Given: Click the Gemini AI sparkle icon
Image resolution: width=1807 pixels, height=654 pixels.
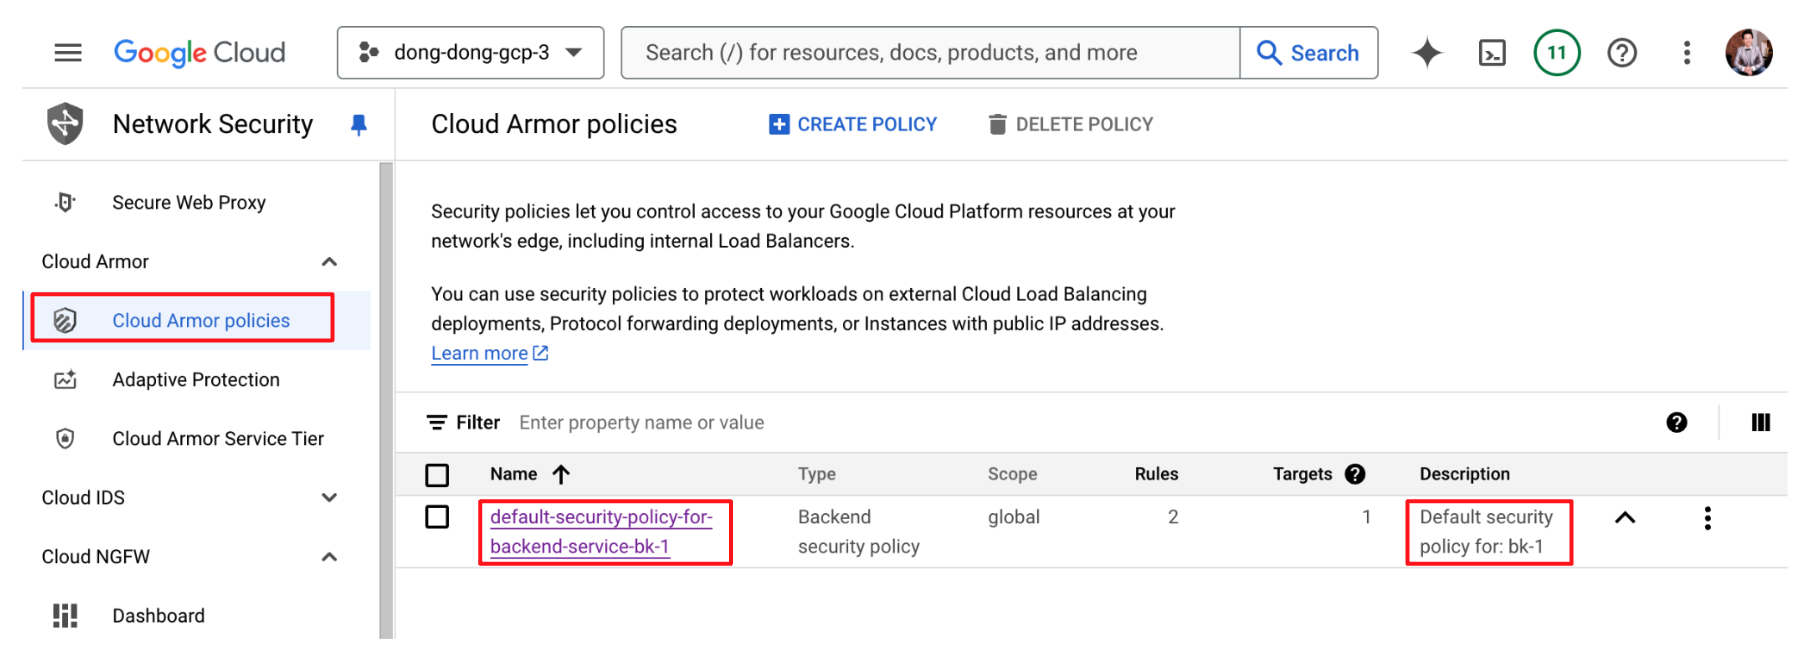Looking at the screenshot, I should pyautogui.click(x=1427, y=52).
